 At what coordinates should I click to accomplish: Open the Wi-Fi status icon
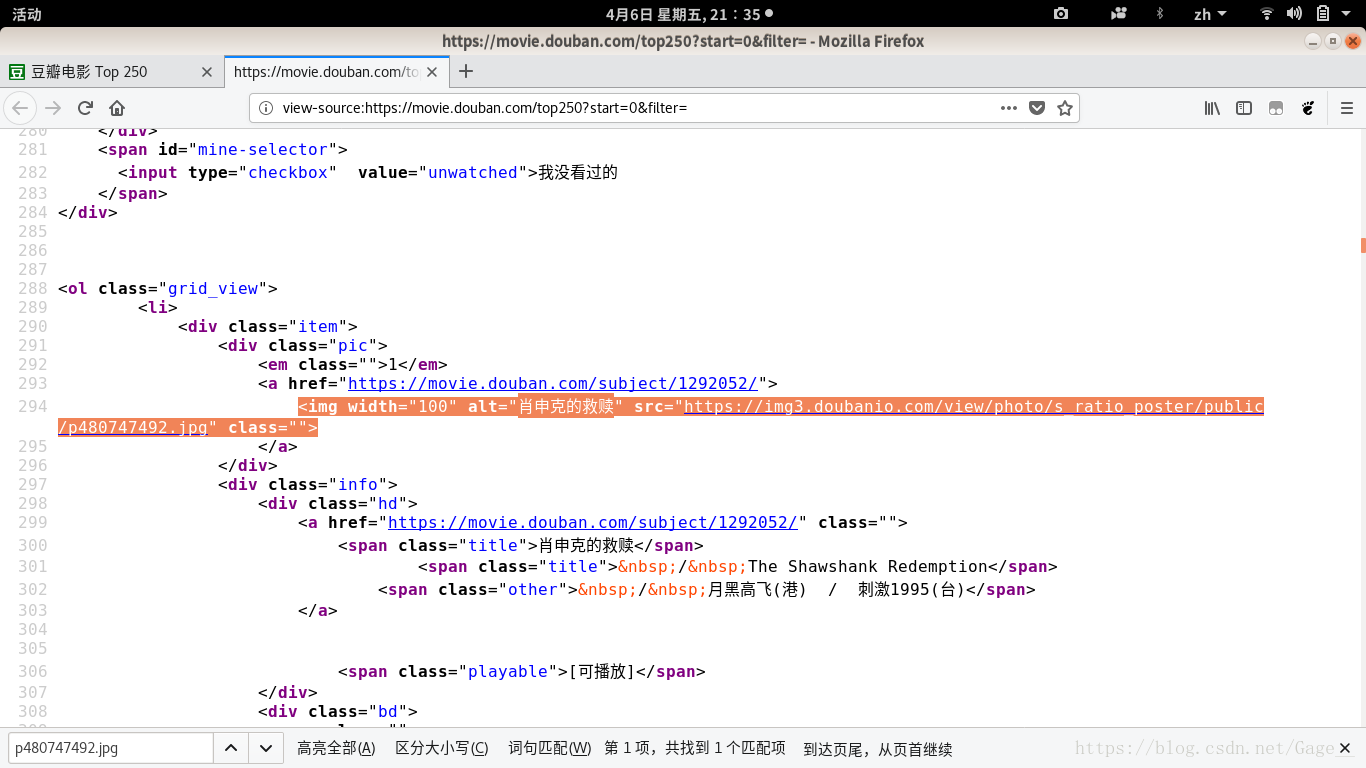[x=1267, y=14]
